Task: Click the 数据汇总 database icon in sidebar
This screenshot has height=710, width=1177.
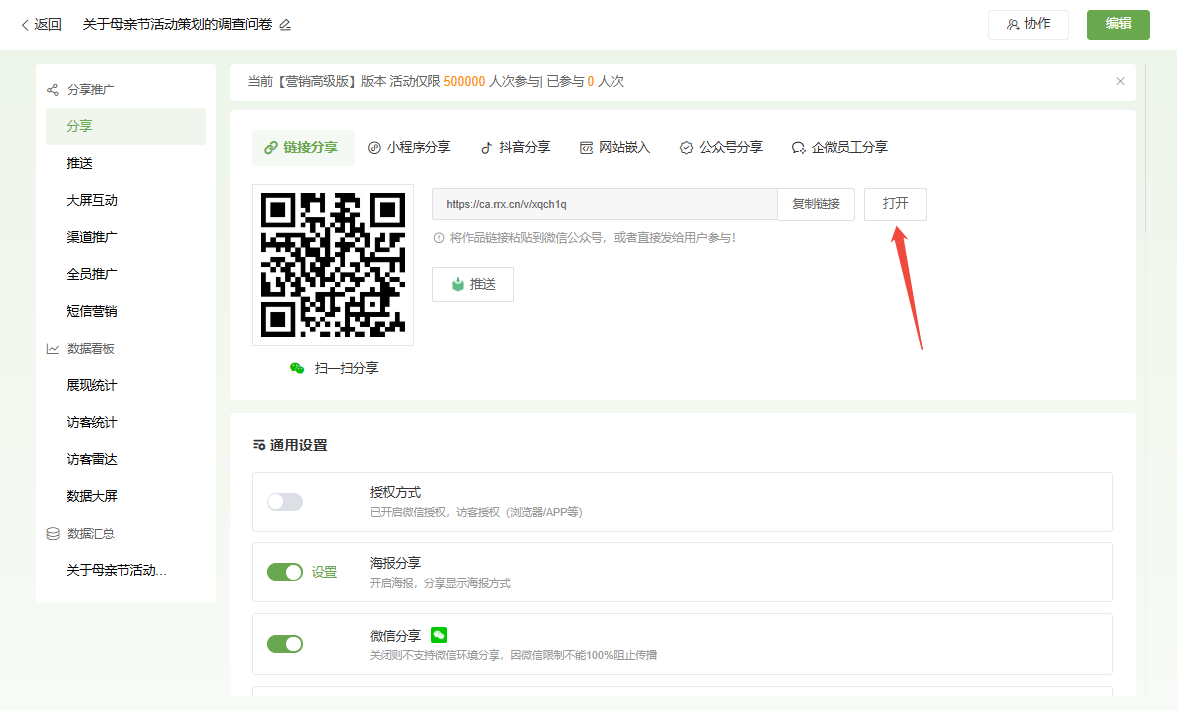Action: [x=53, y=534]
